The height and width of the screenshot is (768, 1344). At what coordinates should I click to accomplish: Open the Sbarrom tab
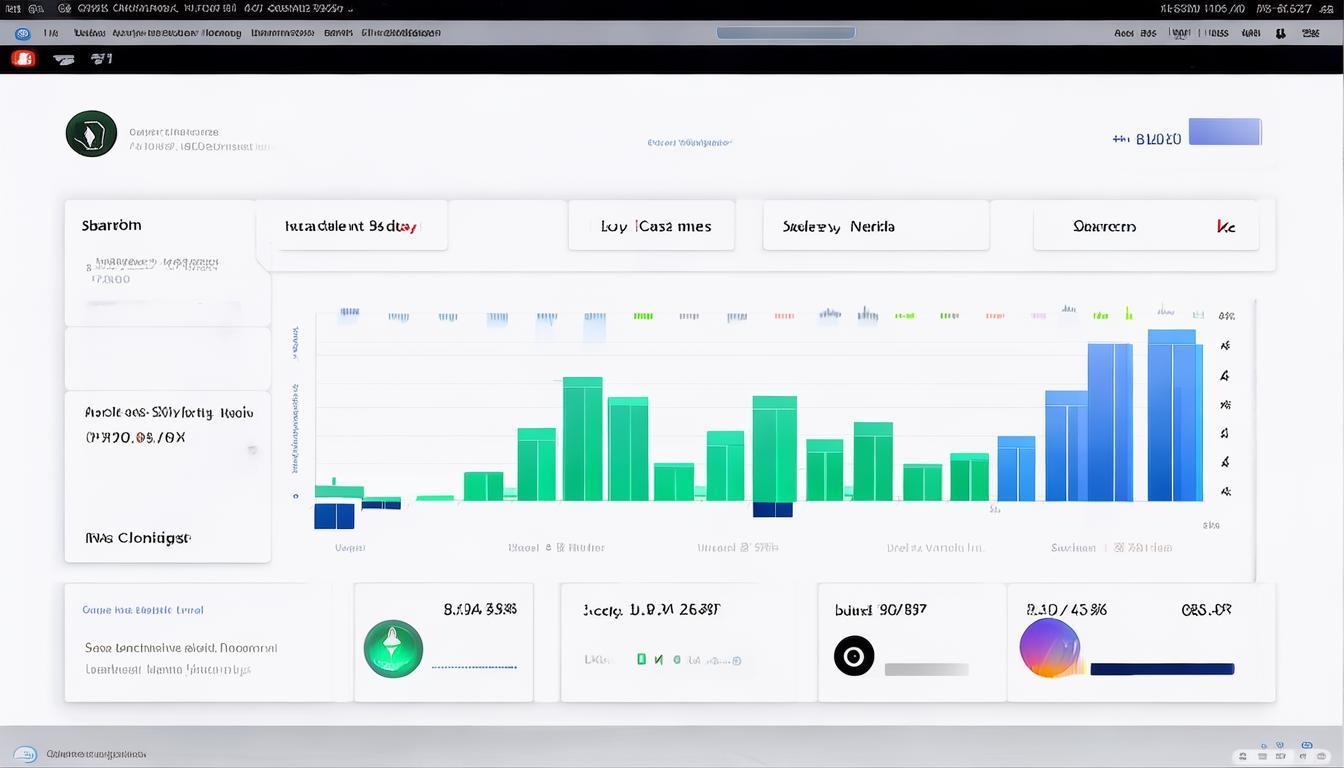pos(112,226)
